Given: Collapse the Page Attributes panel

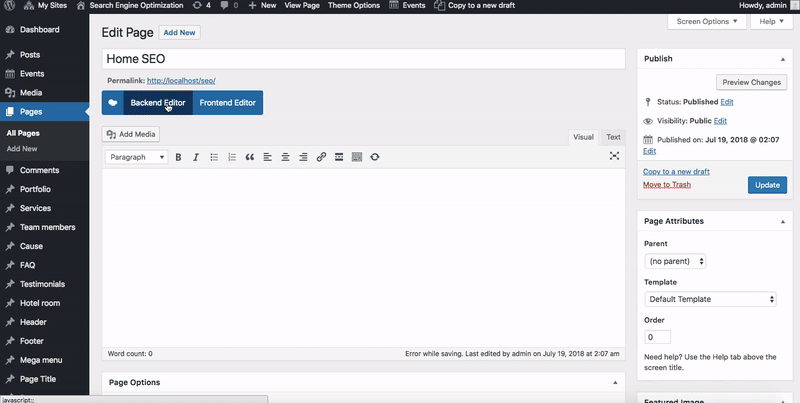Looking at the screenshot, I should pyautogui.click(x=783, y=221).
